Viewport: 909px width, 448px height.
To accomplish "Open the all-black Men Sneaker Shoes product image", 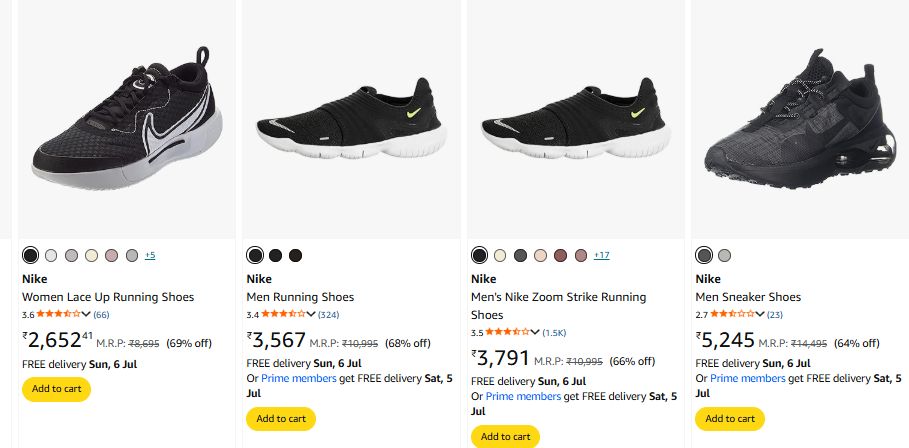I will [799, 120].
